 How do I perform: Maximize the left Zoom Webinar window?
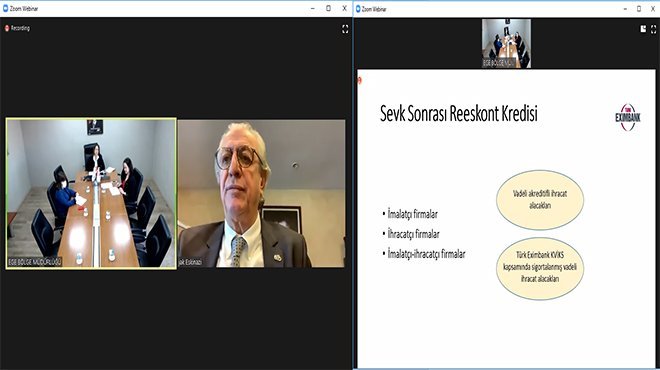[329, 8]
